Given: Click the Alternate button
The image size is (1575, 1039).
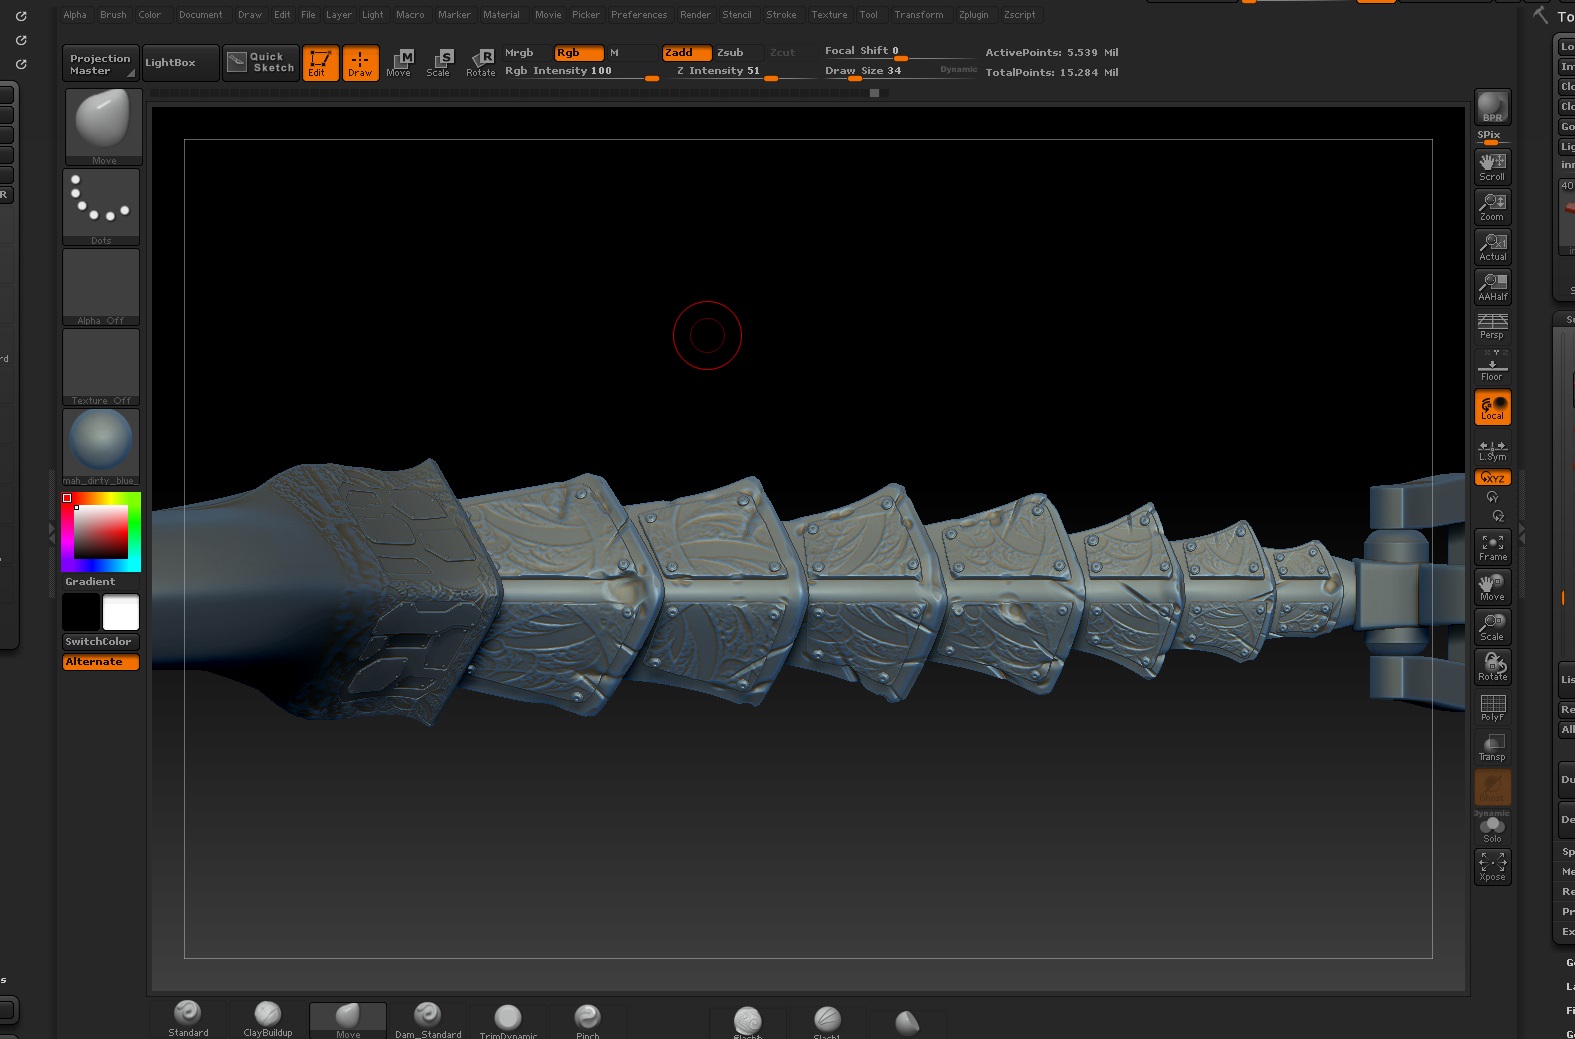Looking at the screenshot, I should click(x=100, y=662).
